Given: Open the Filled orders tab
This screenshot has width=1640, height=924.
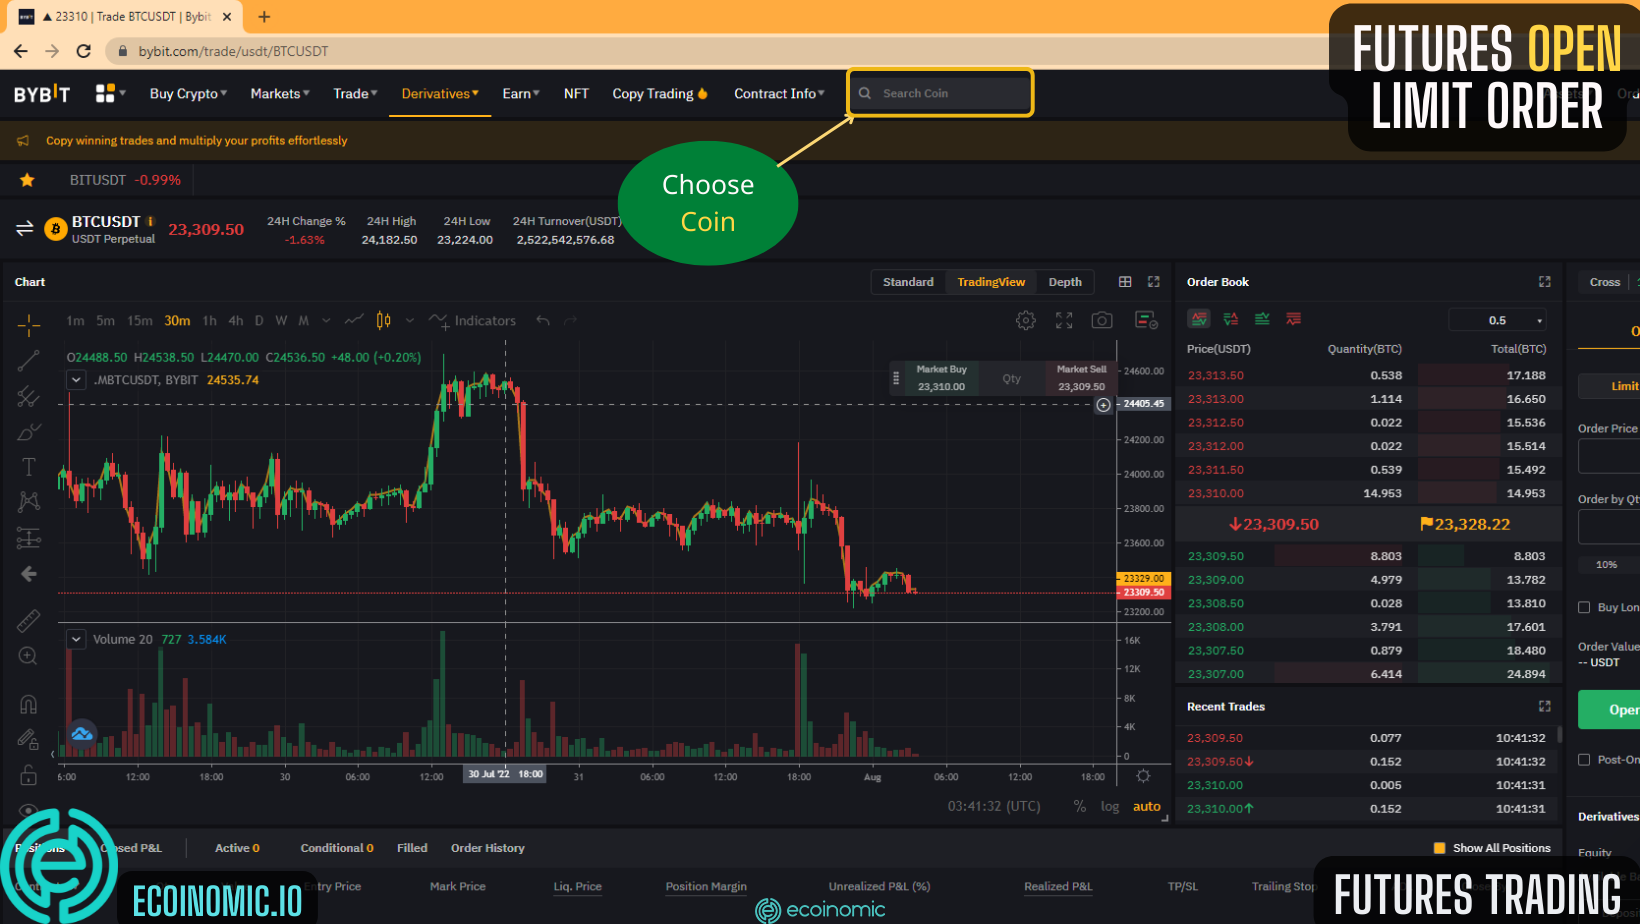Looking at the screenshot, I should [x=412, y=848].
